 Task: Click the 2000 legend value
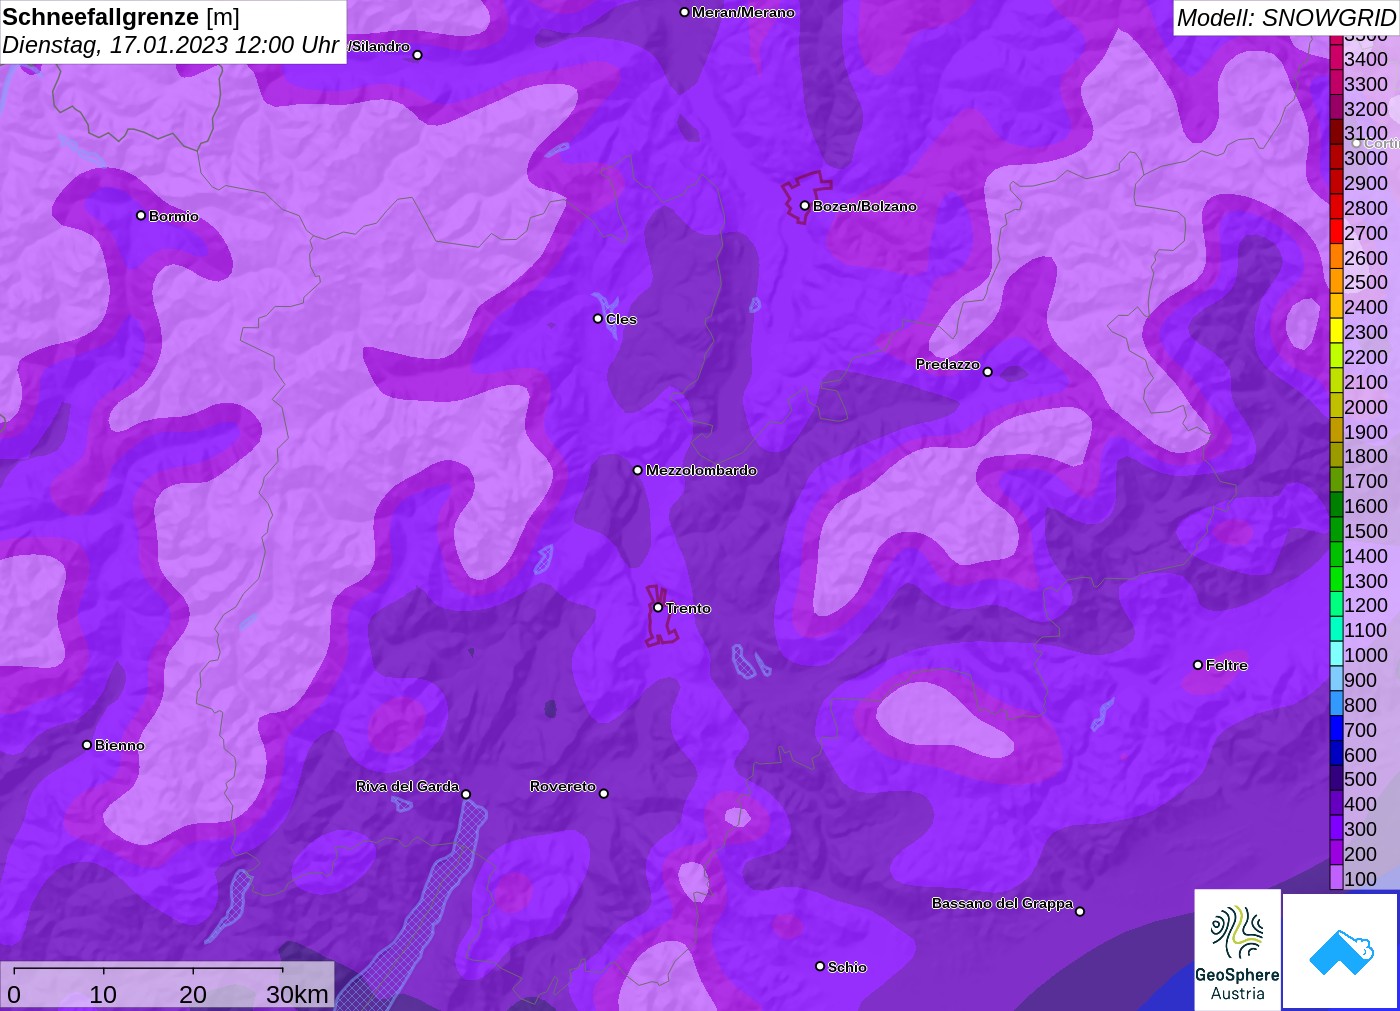pyautogui.click(x=1366, y=407)
